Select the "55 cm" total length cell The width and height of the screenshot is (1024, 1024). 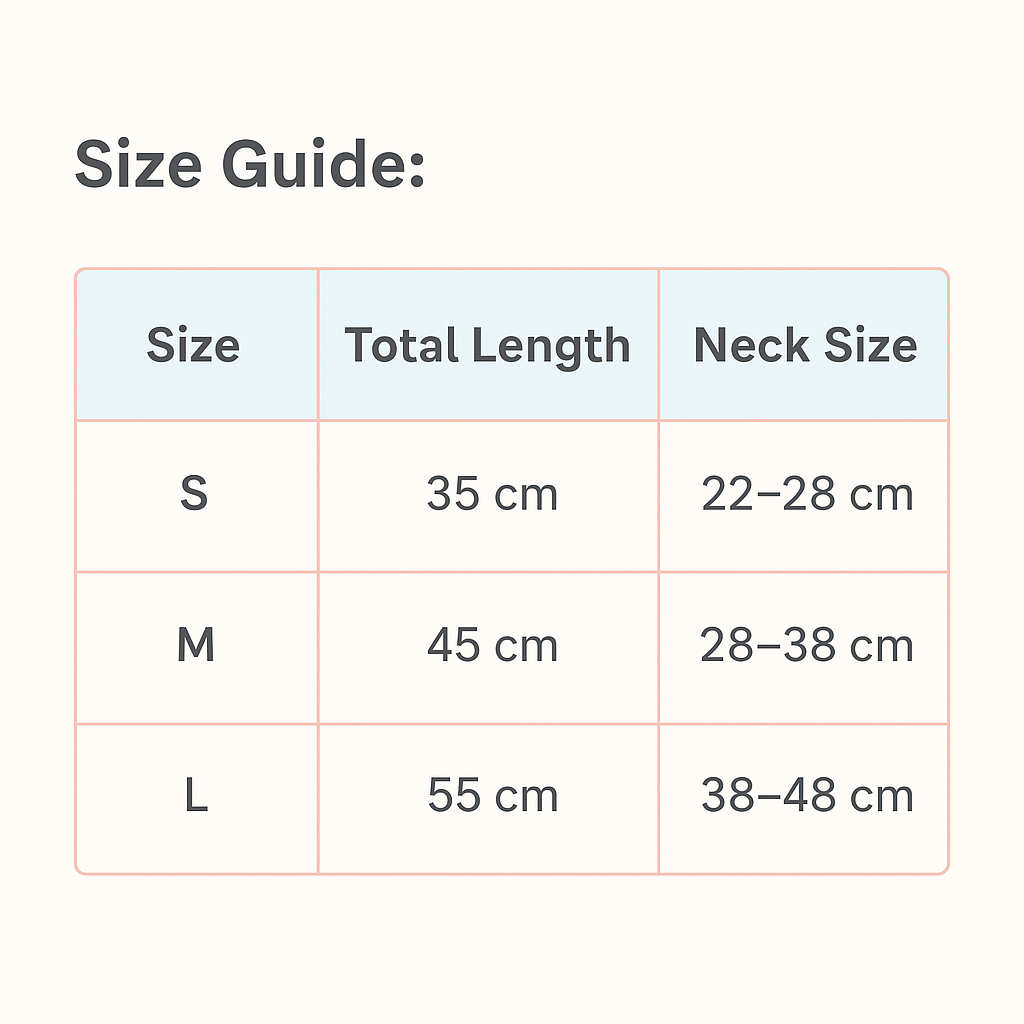coord(492,797)
